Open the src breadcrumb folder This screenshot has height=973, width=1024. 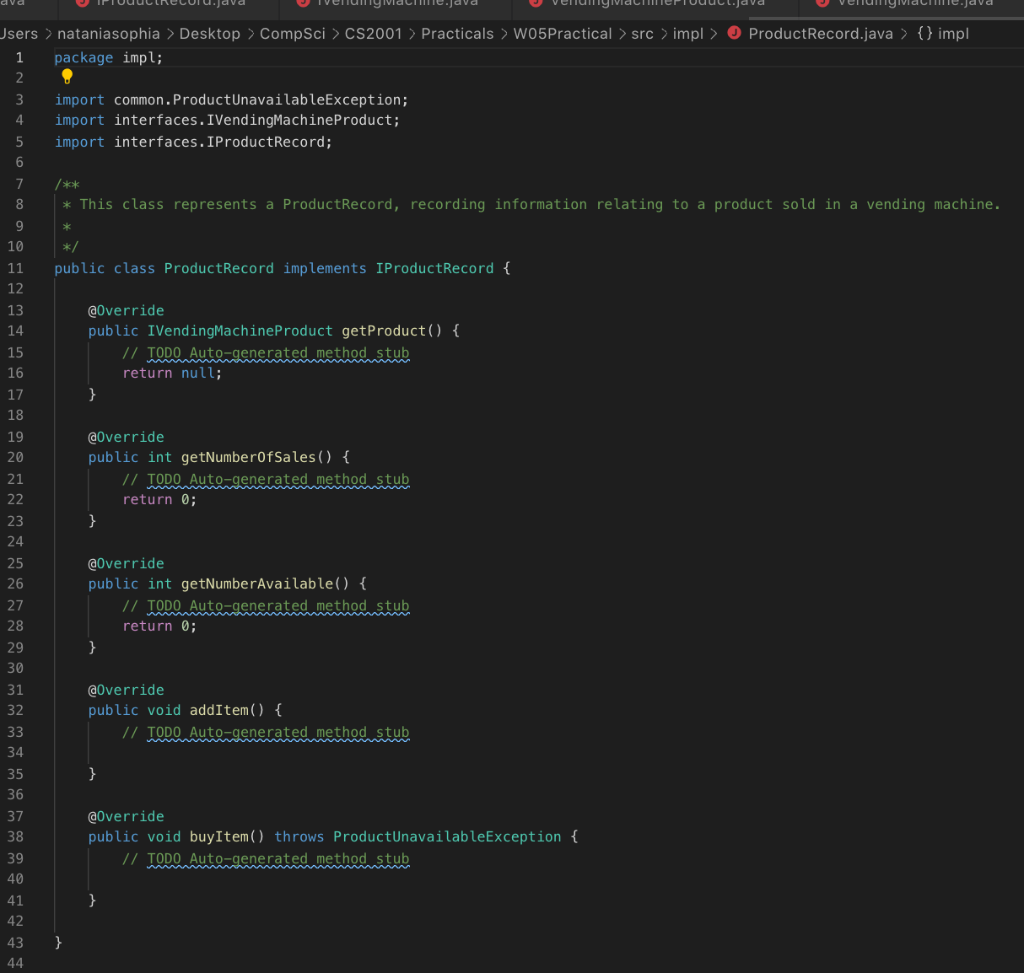coord(642,34)
